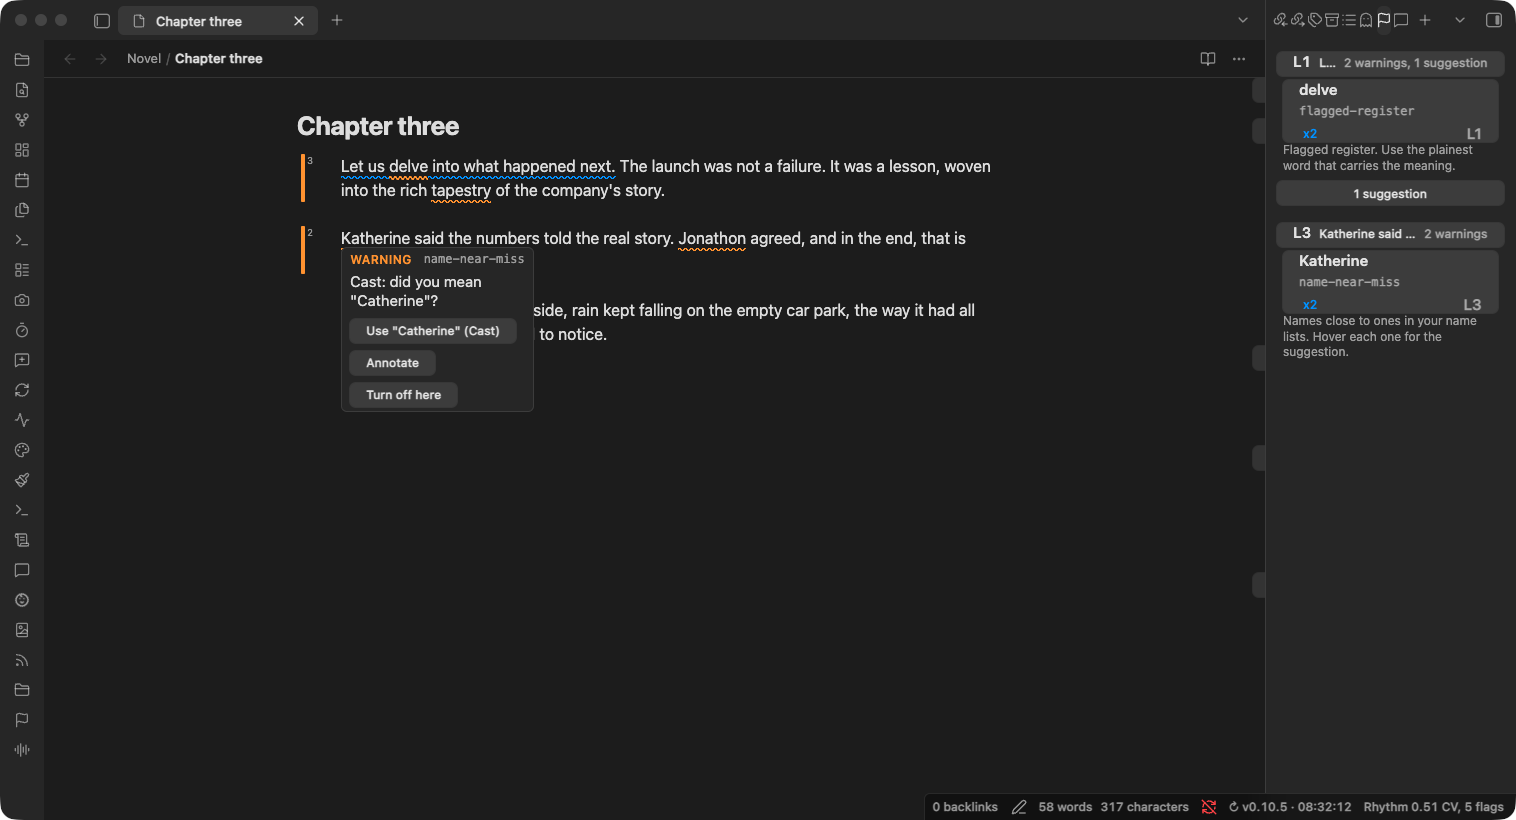
Task: Open the Novel breadcrumb folder
Action: click(x=144, y=59)
